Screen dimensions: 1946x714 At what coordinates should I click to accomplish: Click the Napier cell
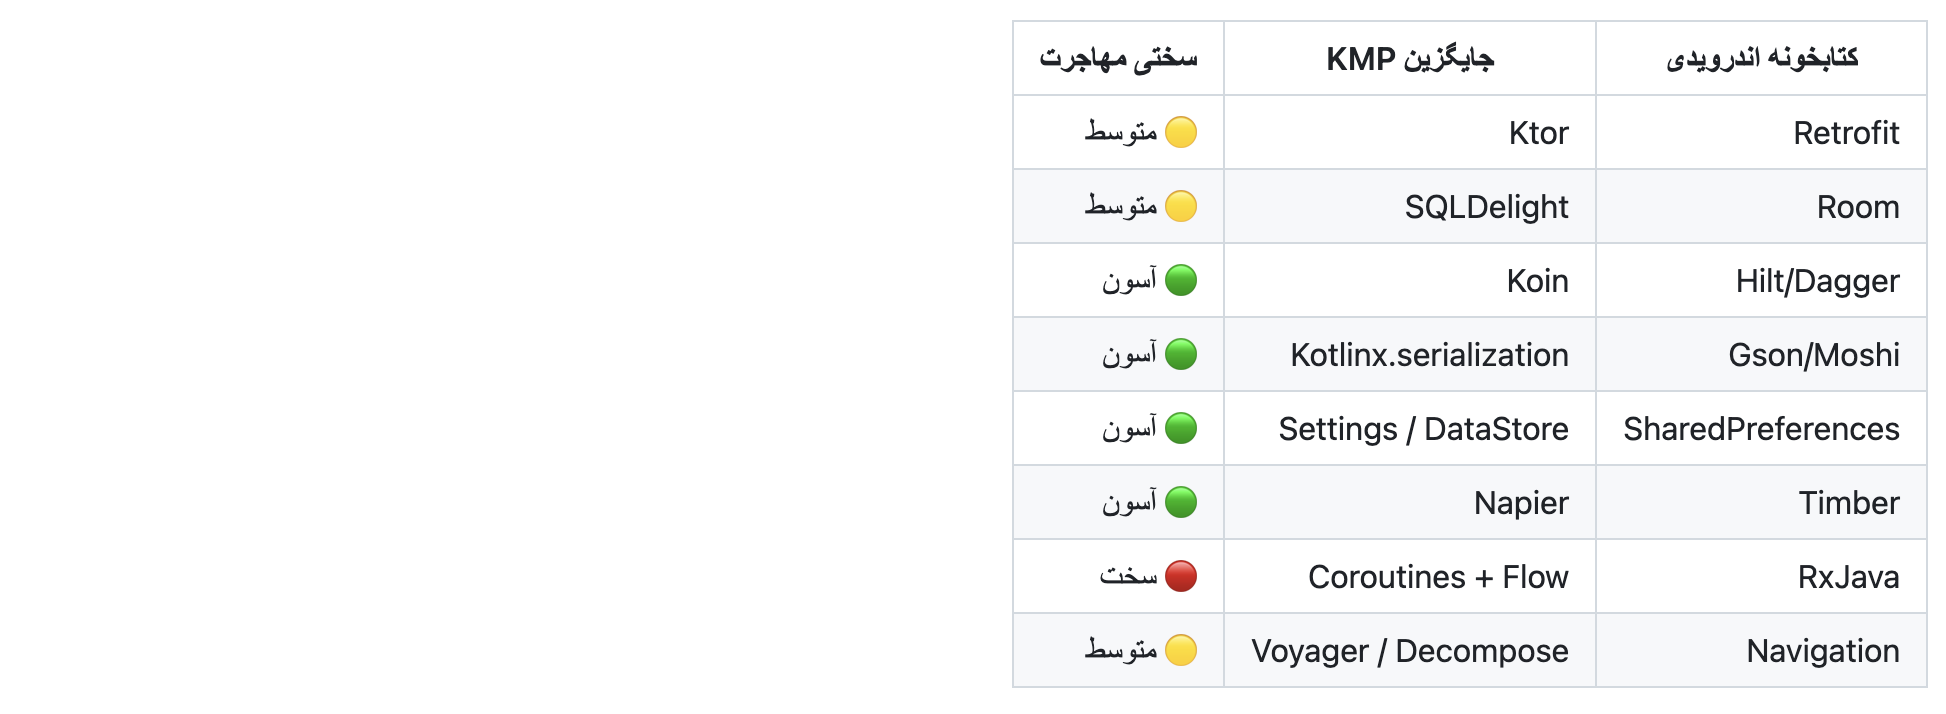[x=1521, y=503]
